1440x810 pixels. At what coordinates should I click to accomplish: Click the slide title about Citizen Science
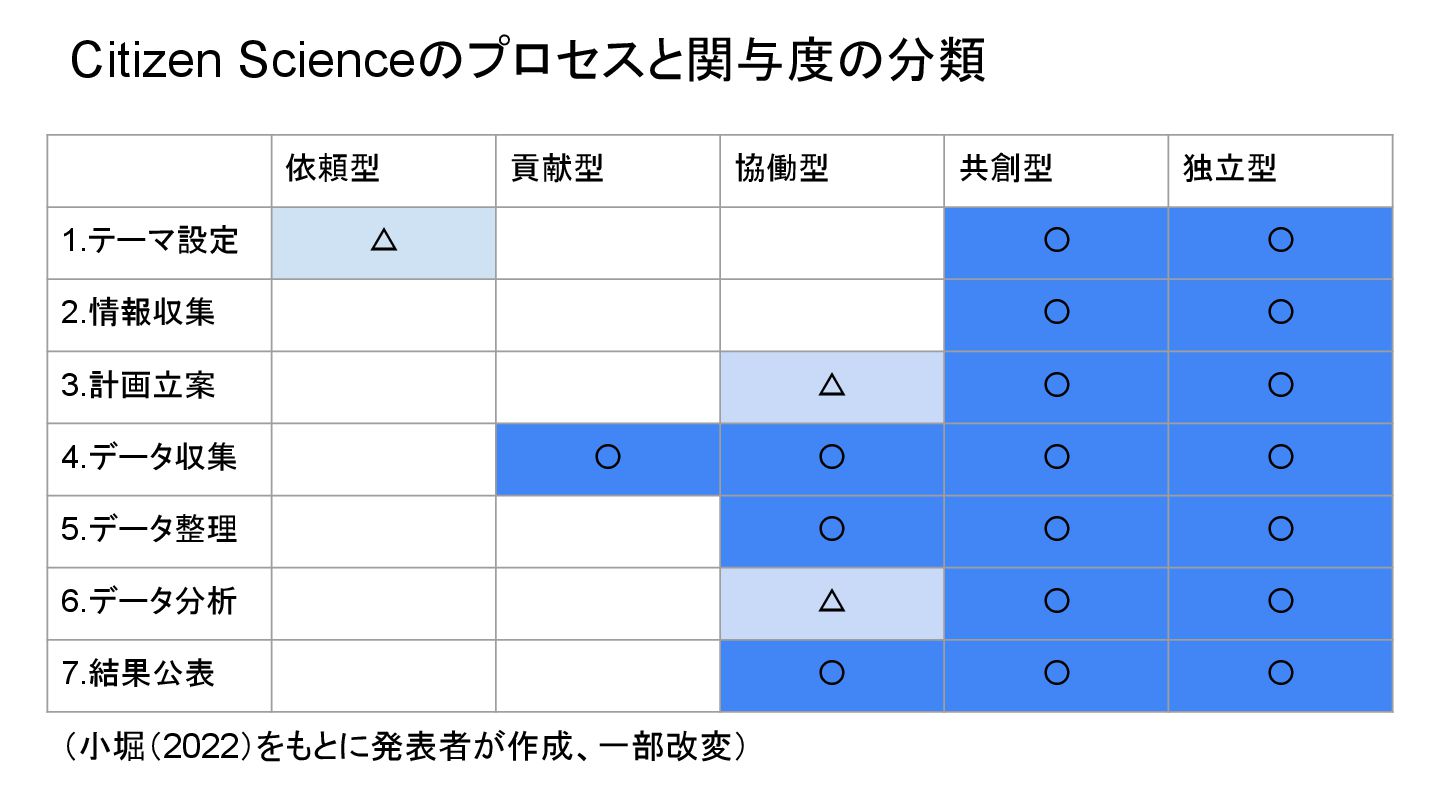[x=529, y=63]
